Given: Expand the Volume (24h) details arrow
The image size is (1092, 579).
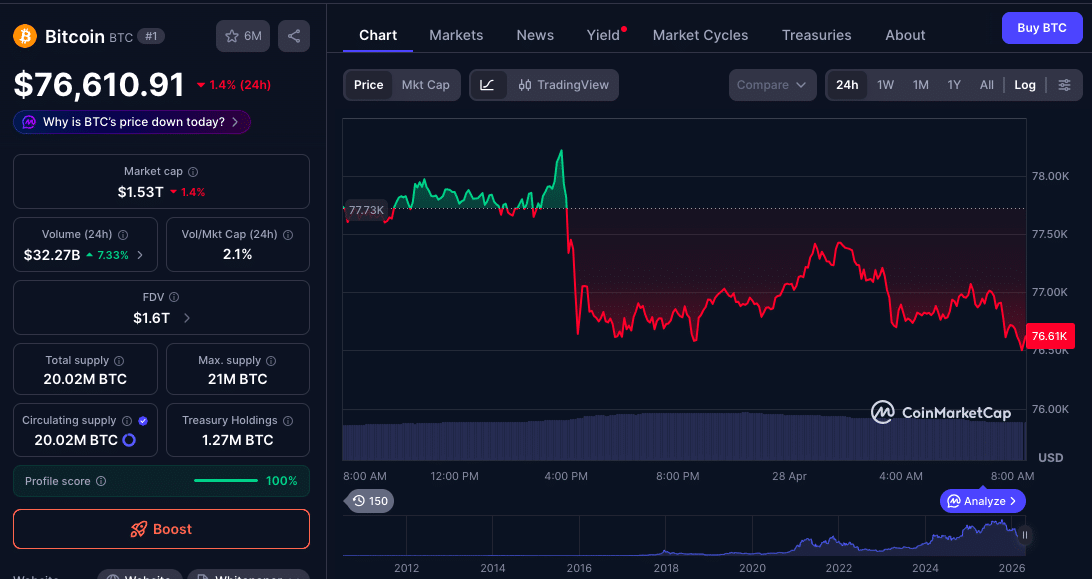Looking at the screenshot, I should (x=140, y=255).
